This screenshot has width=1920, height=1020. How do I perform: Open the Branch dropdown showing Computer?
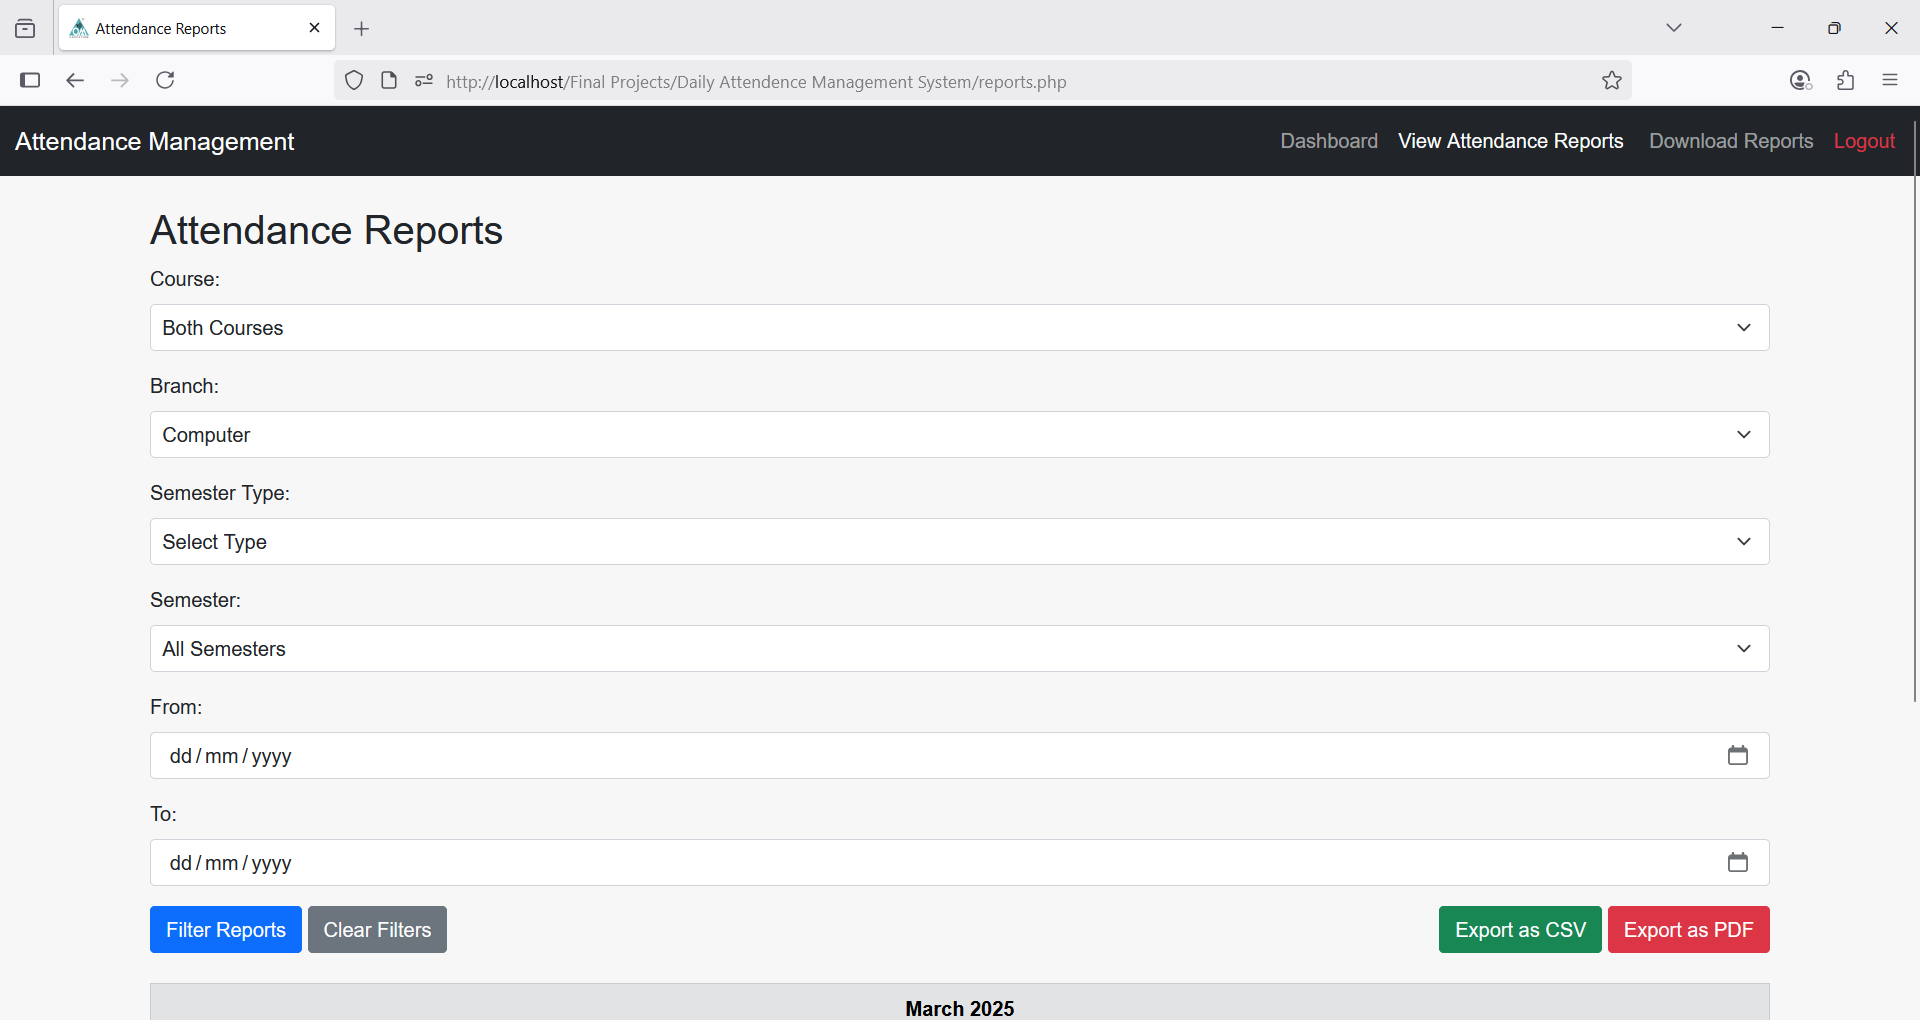click(x=959, y=435)
